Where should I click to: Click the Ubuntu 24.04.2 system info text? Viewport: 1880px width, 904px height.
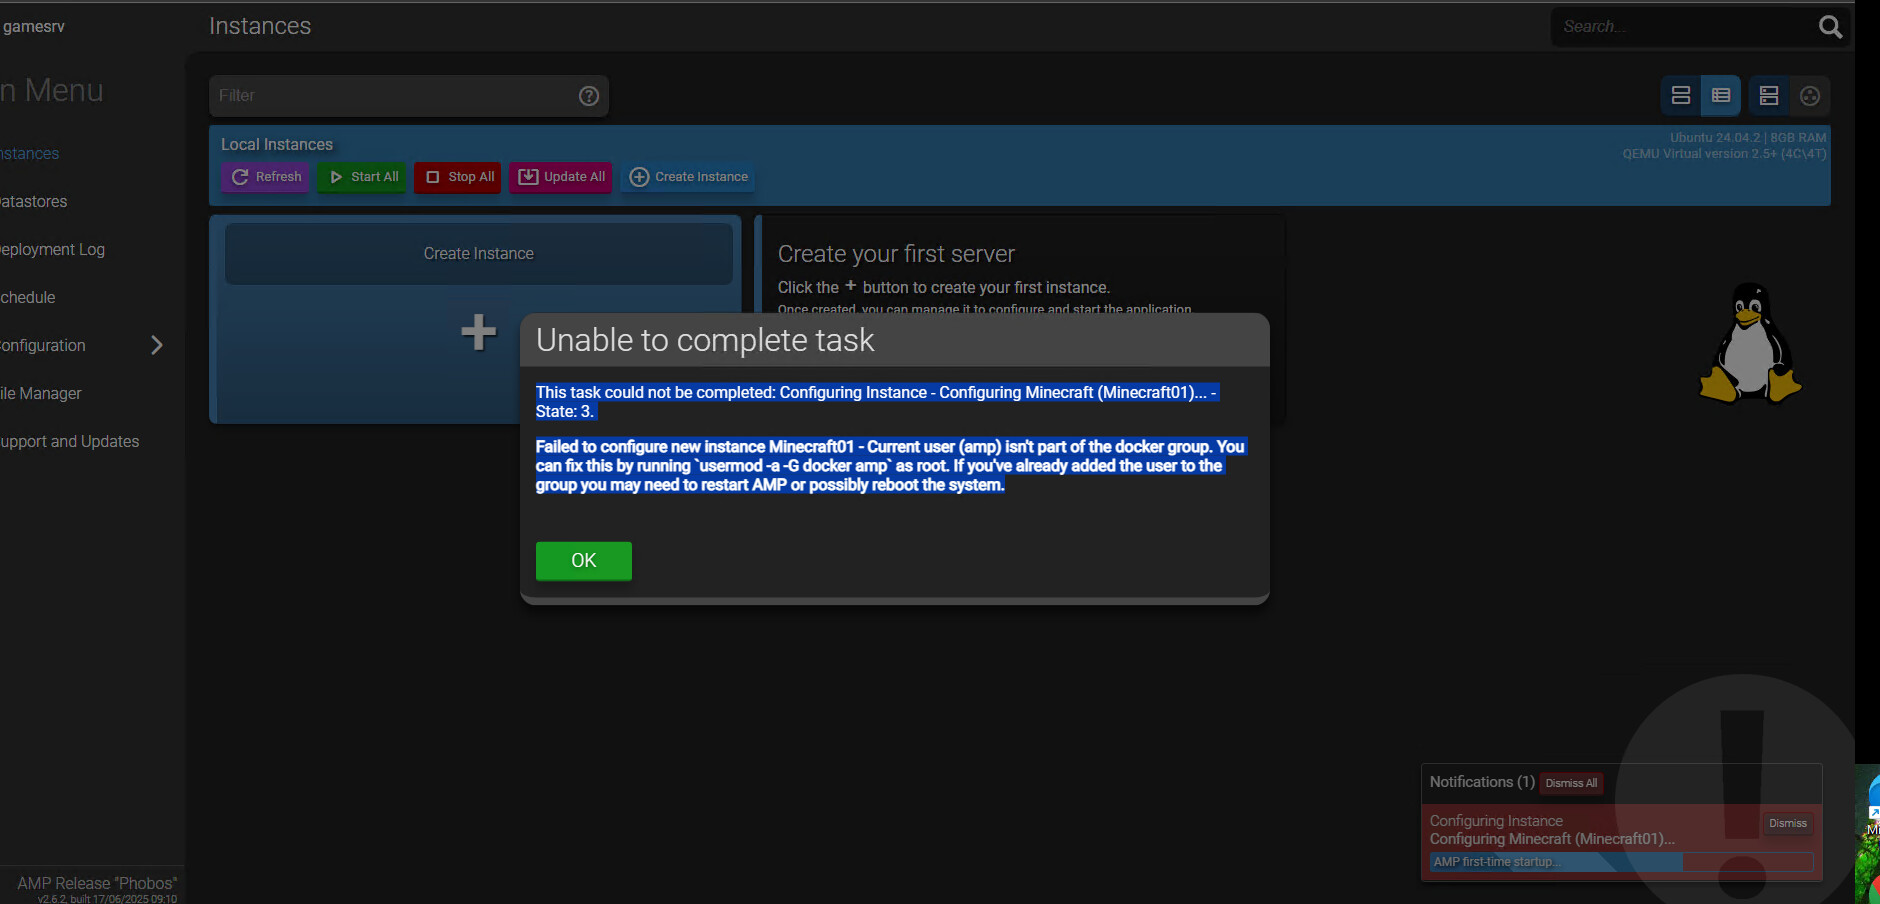(1748, 138)
